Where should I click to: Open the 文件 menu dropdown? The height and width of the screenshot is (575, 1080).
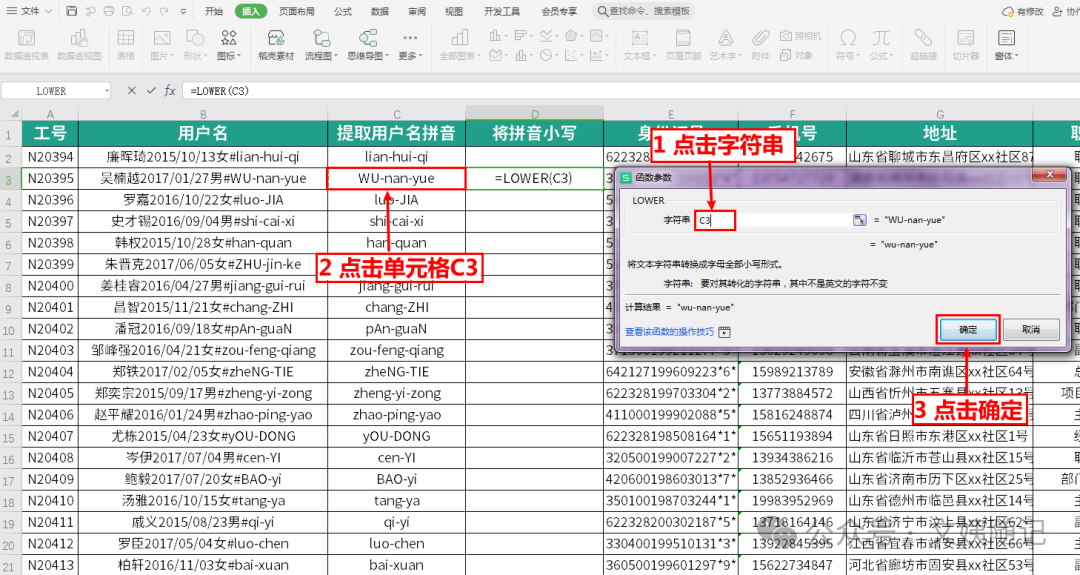pos(30,11)
